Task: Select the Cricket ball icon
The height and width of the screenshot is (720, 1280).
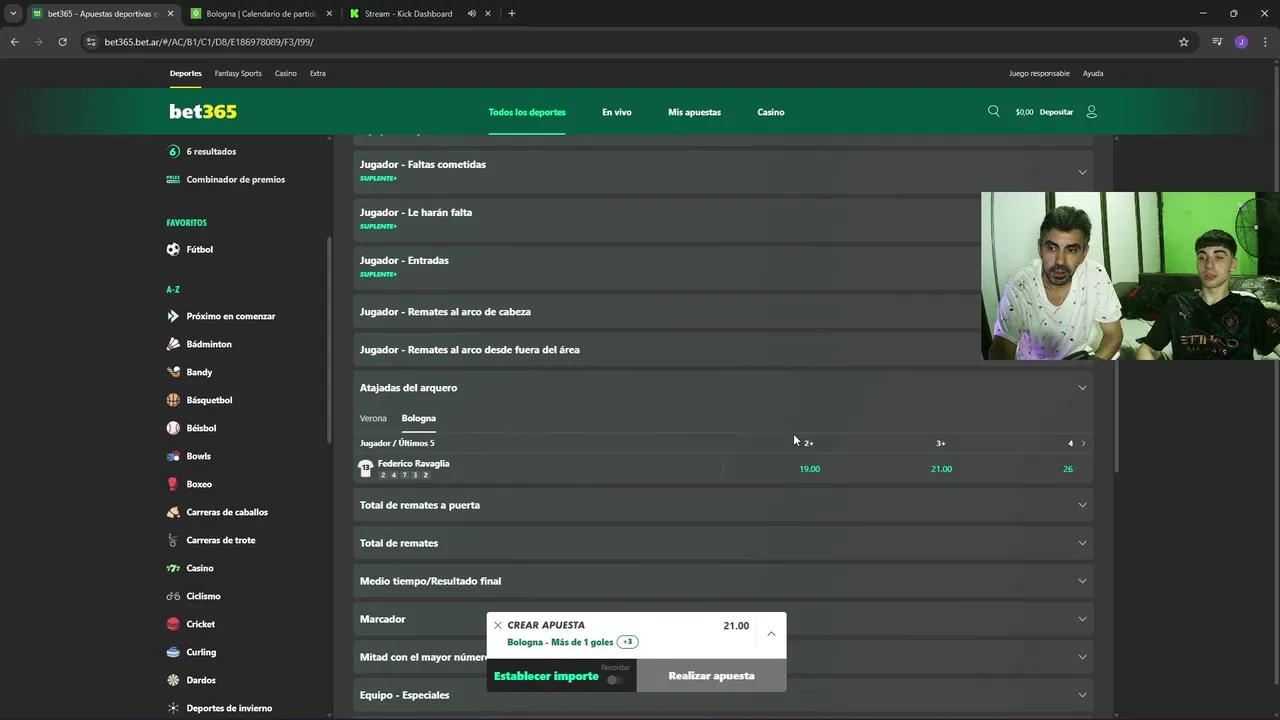Action: point(173,624)
